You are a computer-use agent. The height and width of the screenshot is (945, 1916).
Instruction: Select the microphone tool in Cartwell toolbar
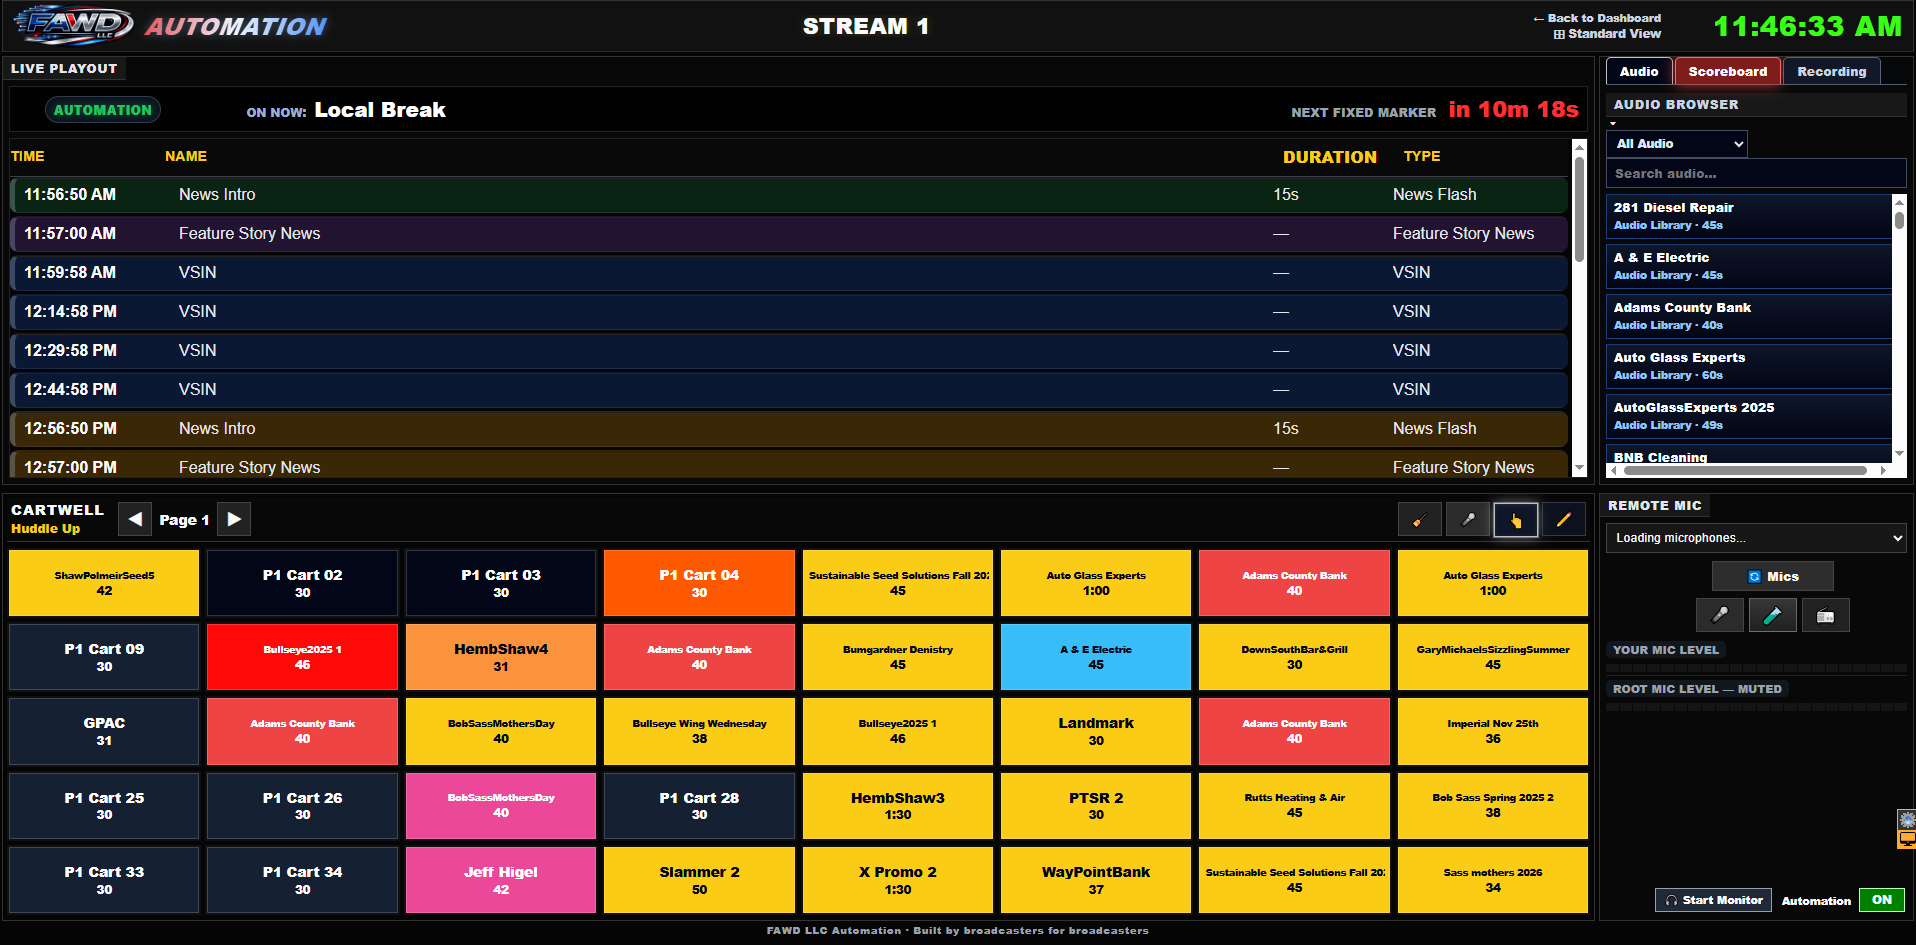(x=1468, y=520)
